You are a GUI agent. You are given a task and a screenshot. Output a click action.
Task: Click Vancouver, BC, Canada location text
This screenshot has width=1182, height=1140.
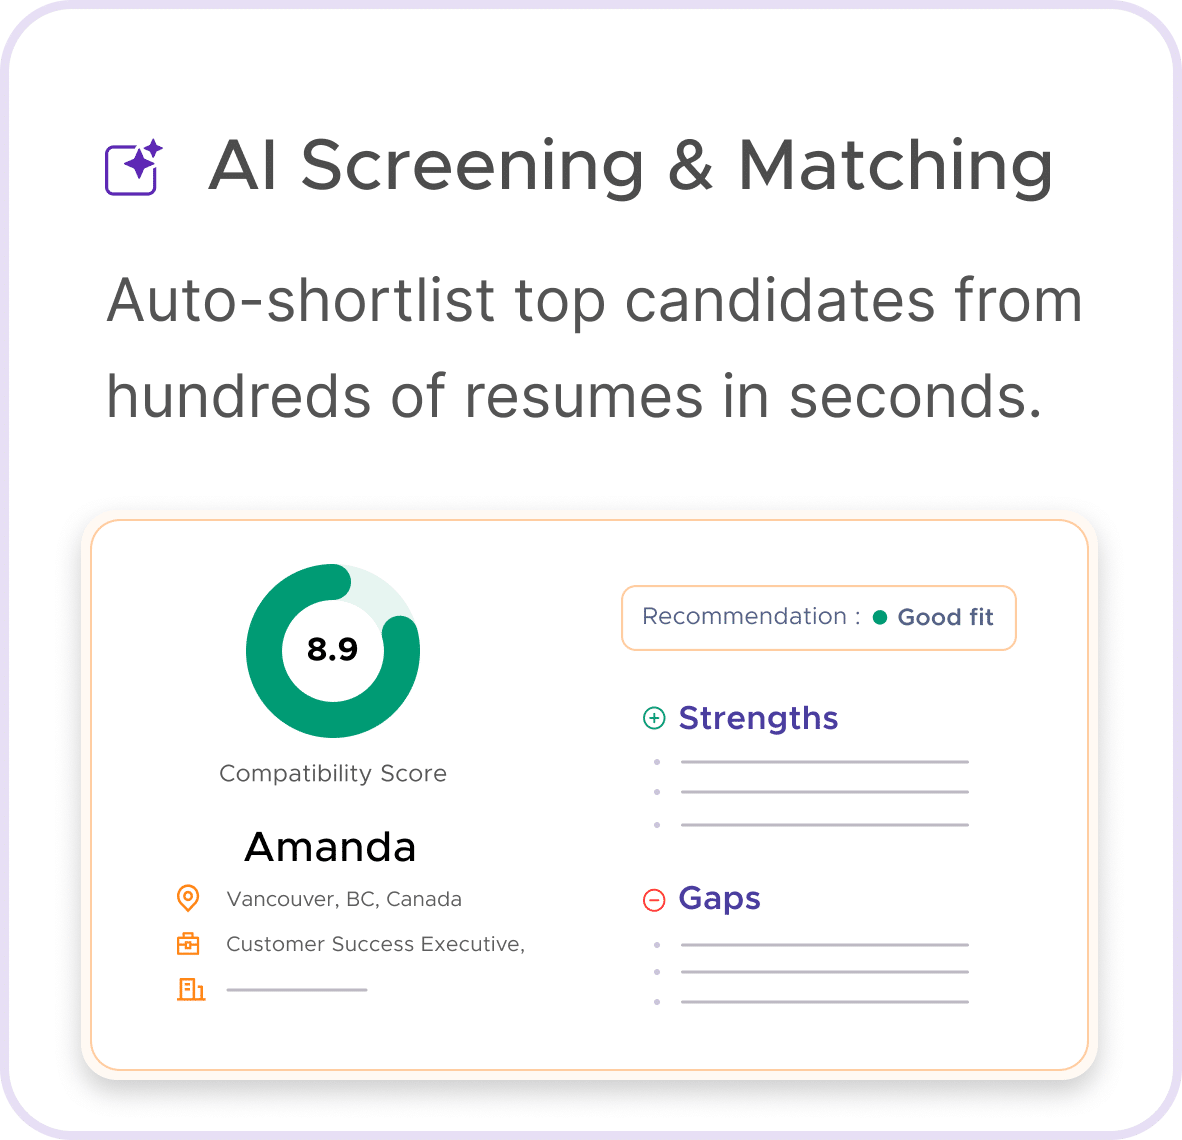(344, 899)
